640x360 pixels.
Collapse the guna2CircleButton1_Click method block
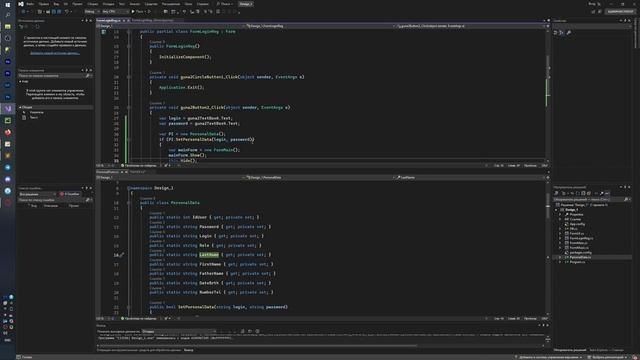click(129, 77)
